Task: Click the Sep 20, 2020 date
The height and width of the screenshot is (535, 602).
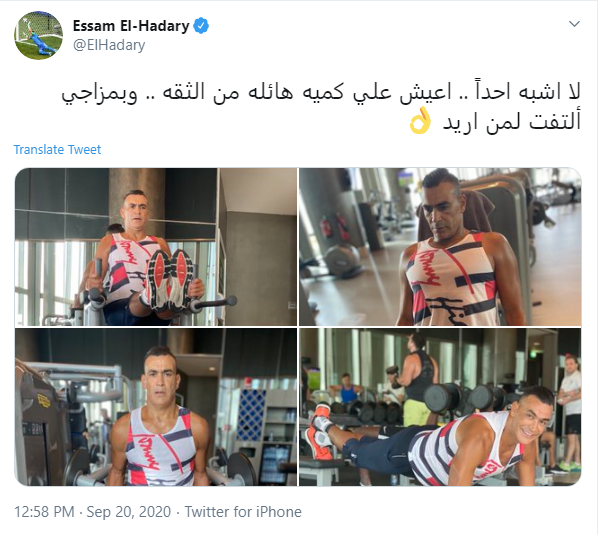Action: pyautogui.click(x=129, y=512)
